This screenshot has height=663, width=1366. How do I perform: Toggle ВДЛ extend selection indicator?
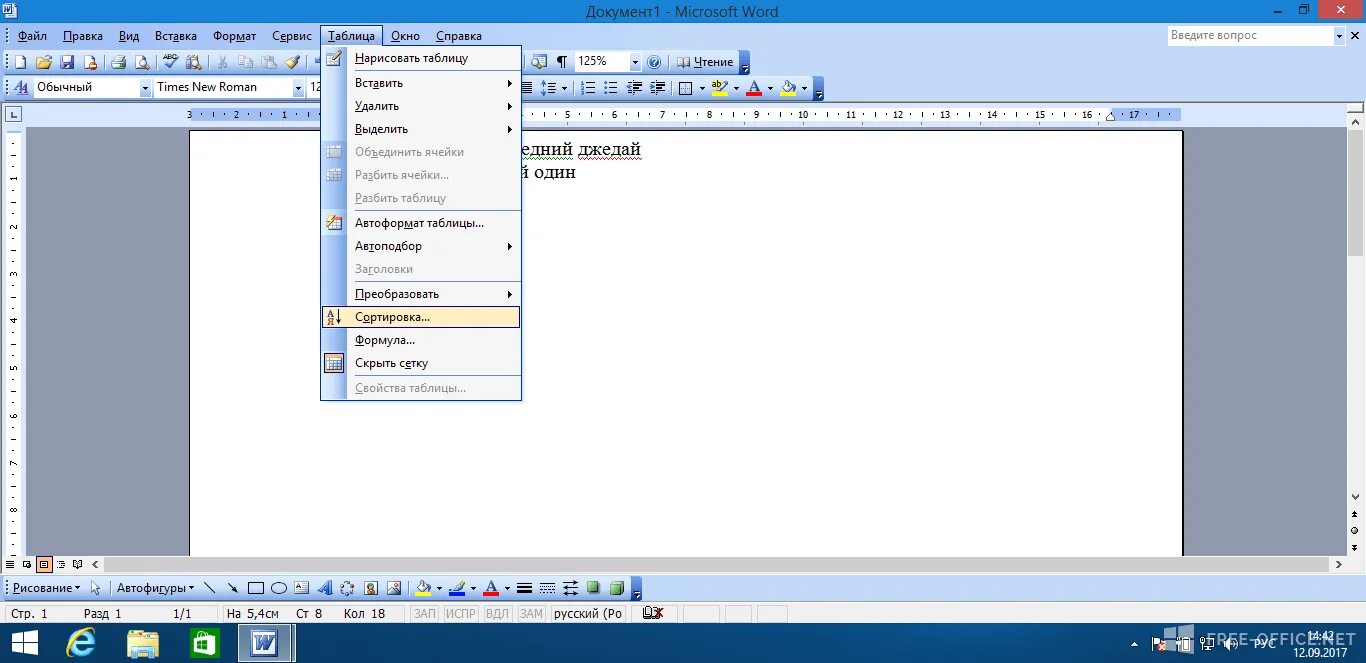pyautogui.click(x=497, y=614)
